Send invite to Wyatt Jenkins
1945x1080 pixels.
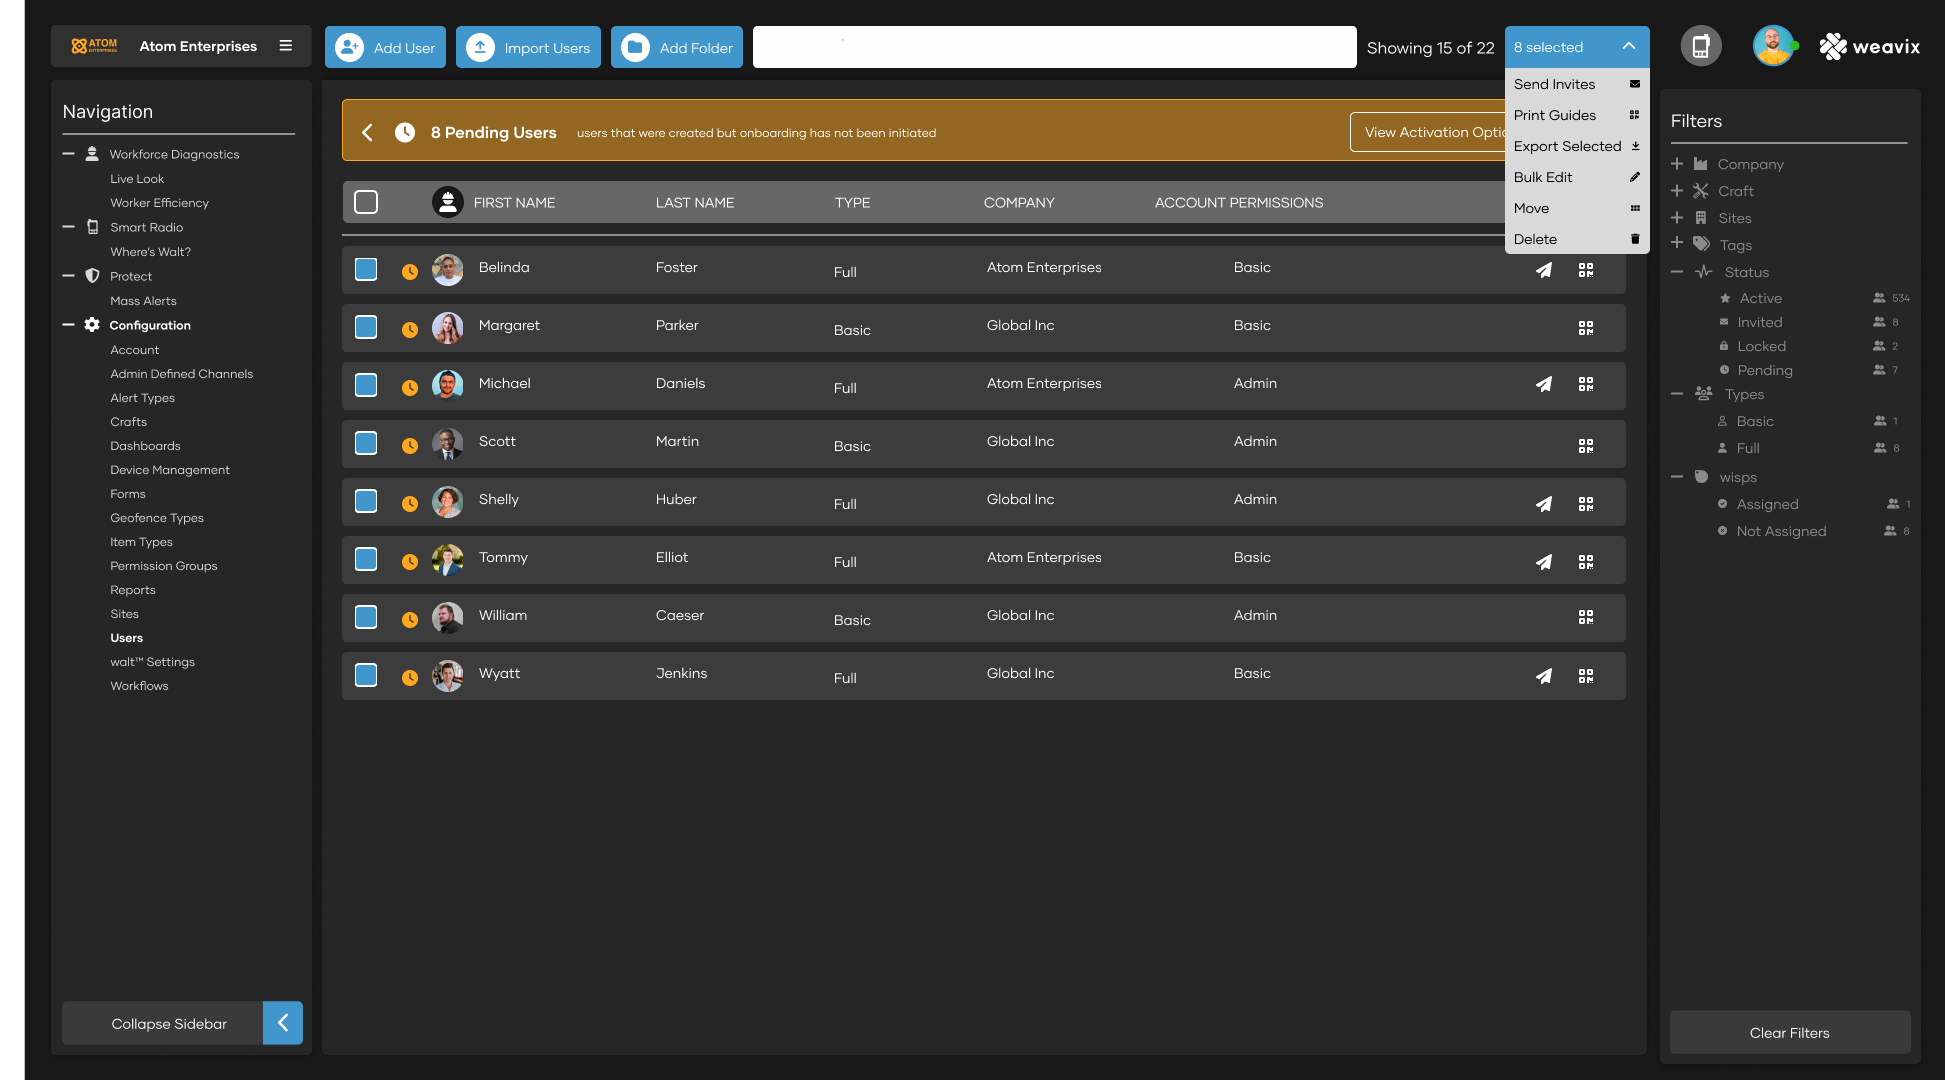point(1544,676)
